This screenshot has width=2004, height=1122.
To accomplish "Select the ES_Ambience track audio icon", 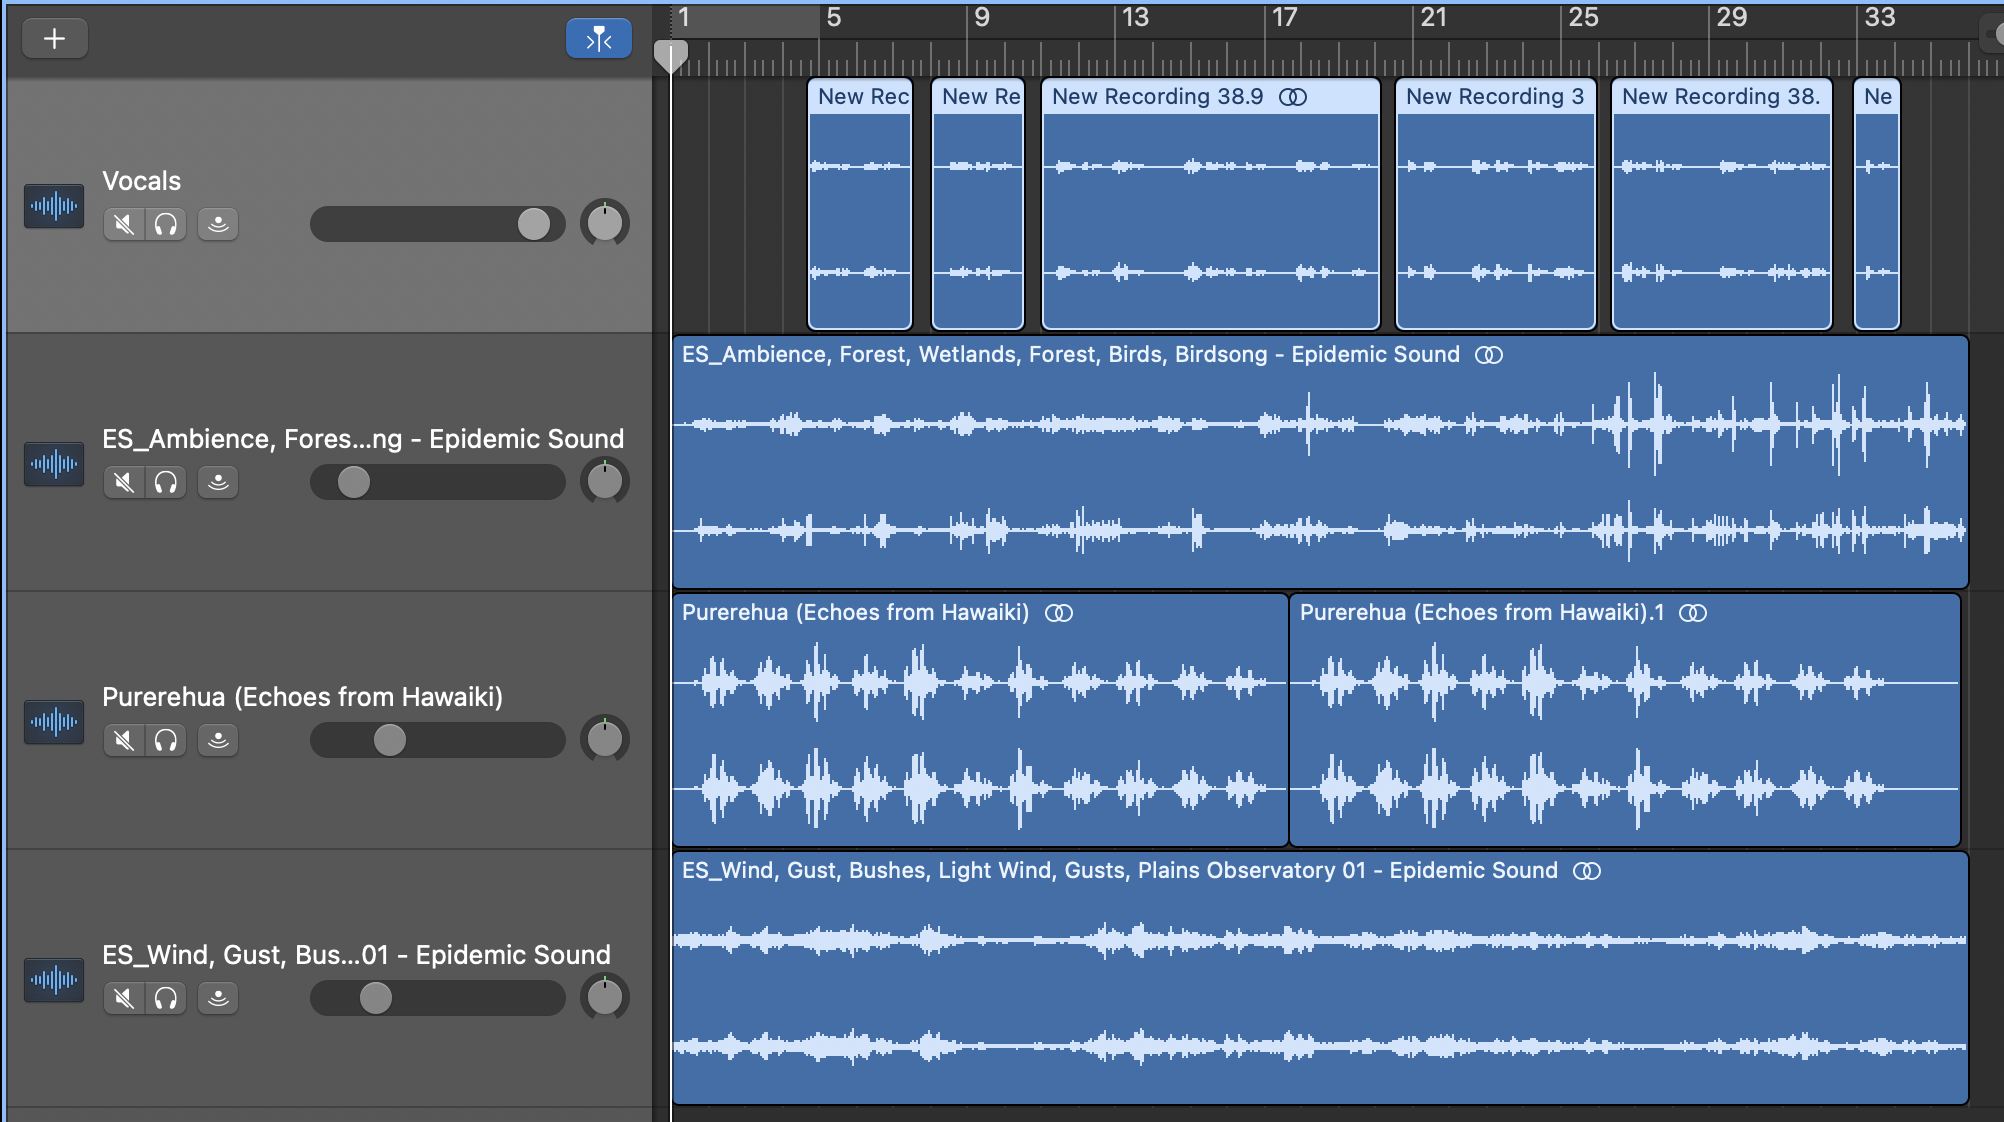I will [x=54, y=464].
